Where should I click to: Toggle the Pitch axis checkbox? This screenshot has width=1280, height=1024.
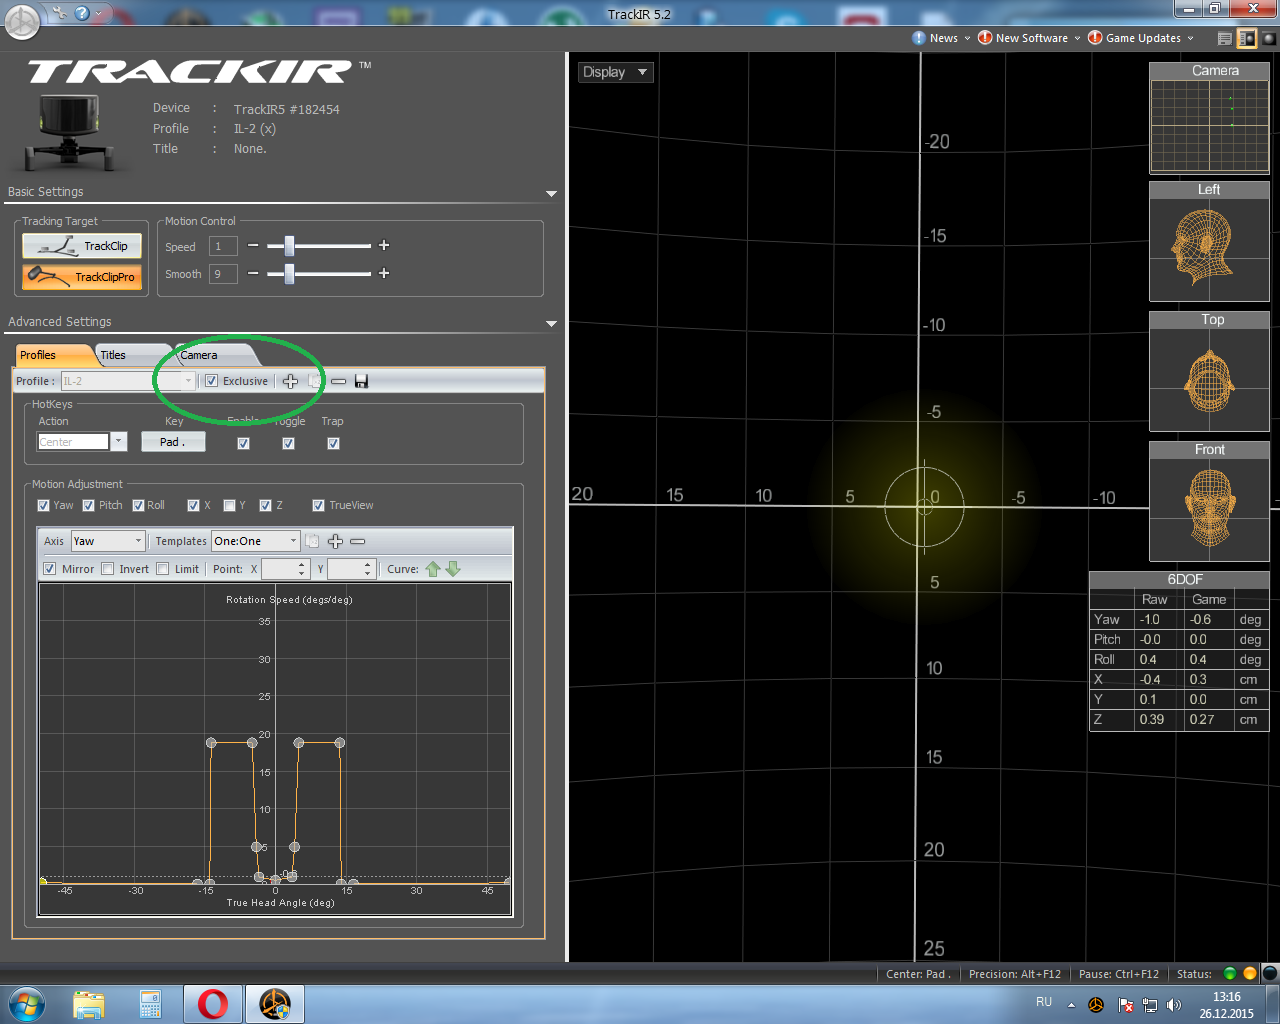coord(88,505)
